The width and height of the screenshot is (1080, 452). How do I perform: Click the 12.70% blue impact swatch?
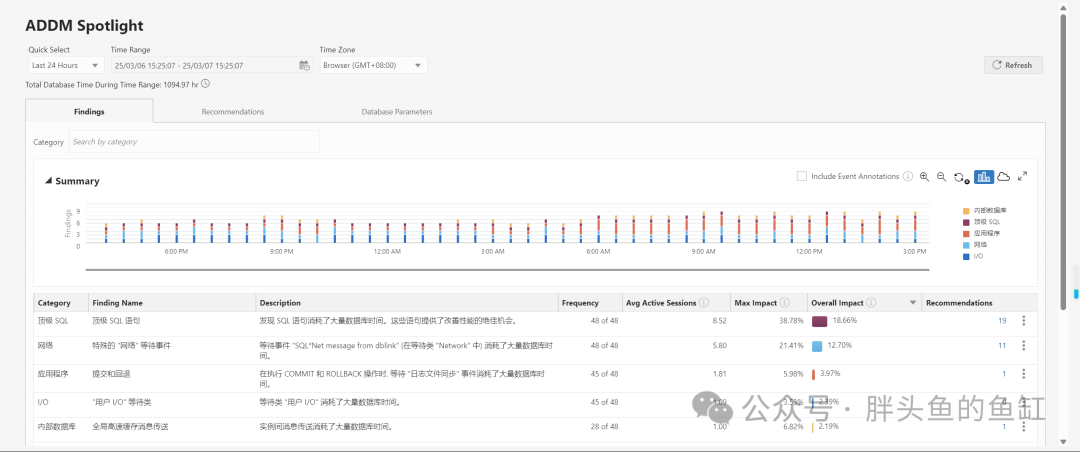(817, 346)
